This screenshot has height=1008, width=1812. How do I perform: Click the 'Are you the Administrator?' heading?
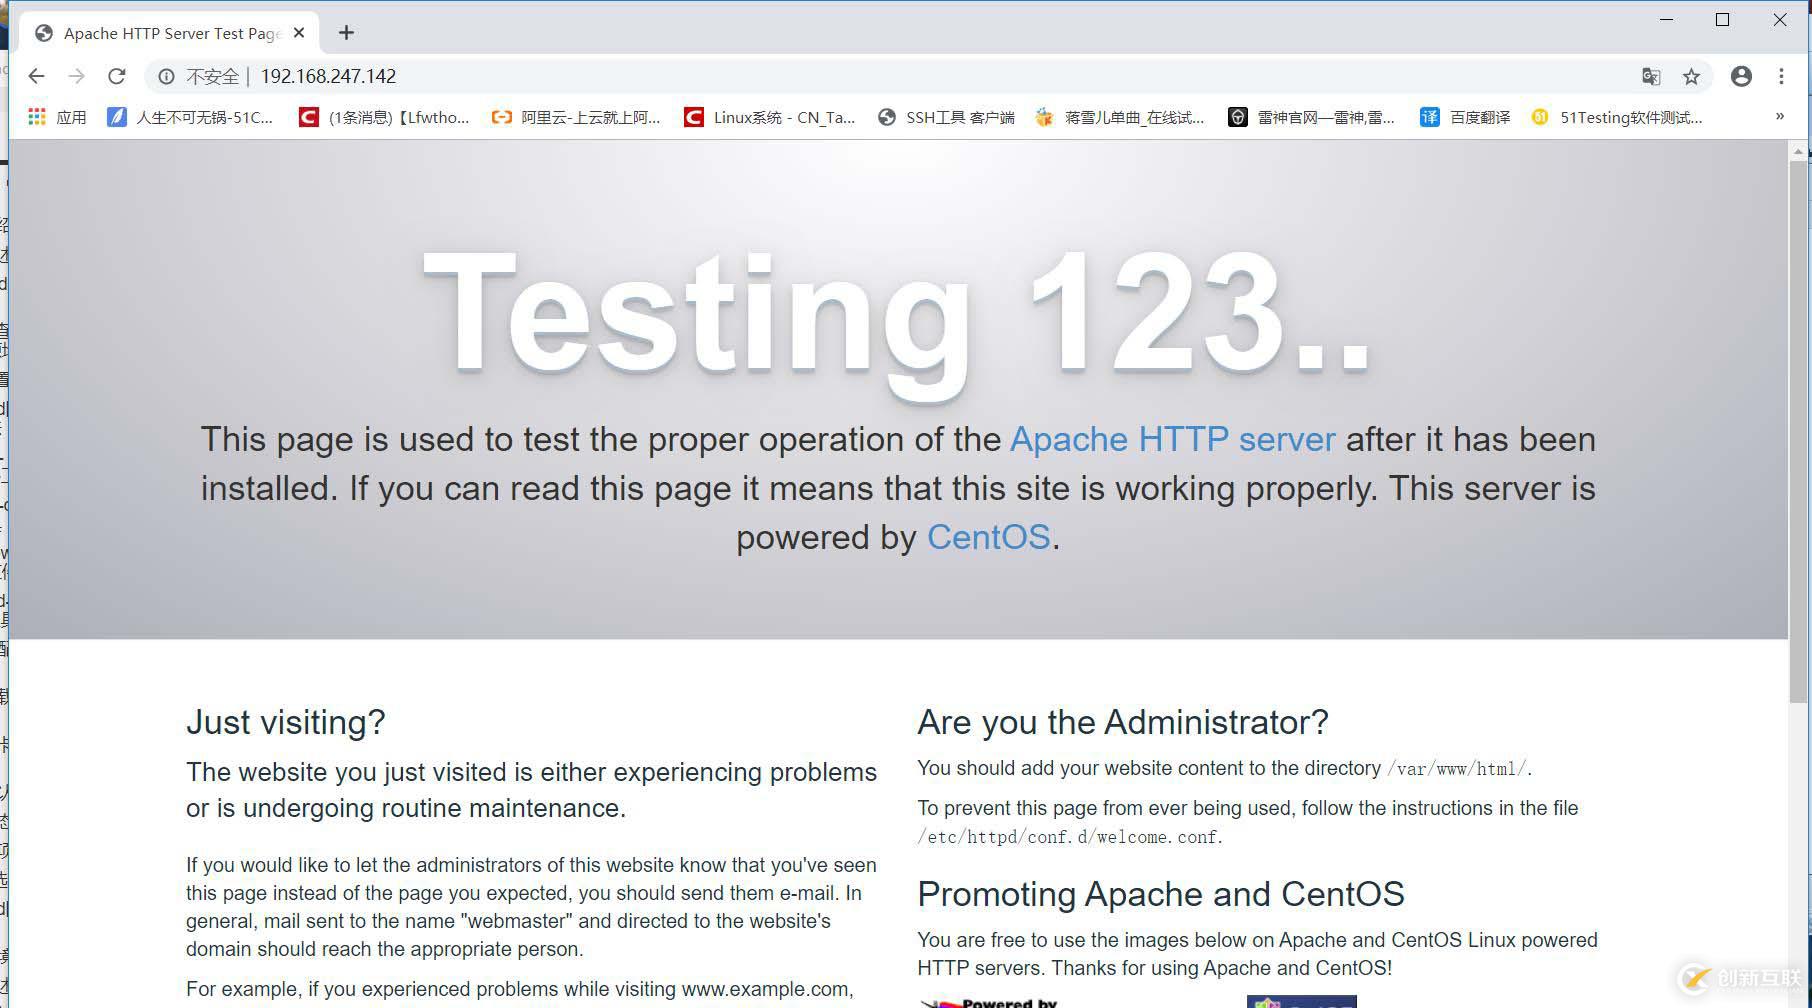(1123, 722)
